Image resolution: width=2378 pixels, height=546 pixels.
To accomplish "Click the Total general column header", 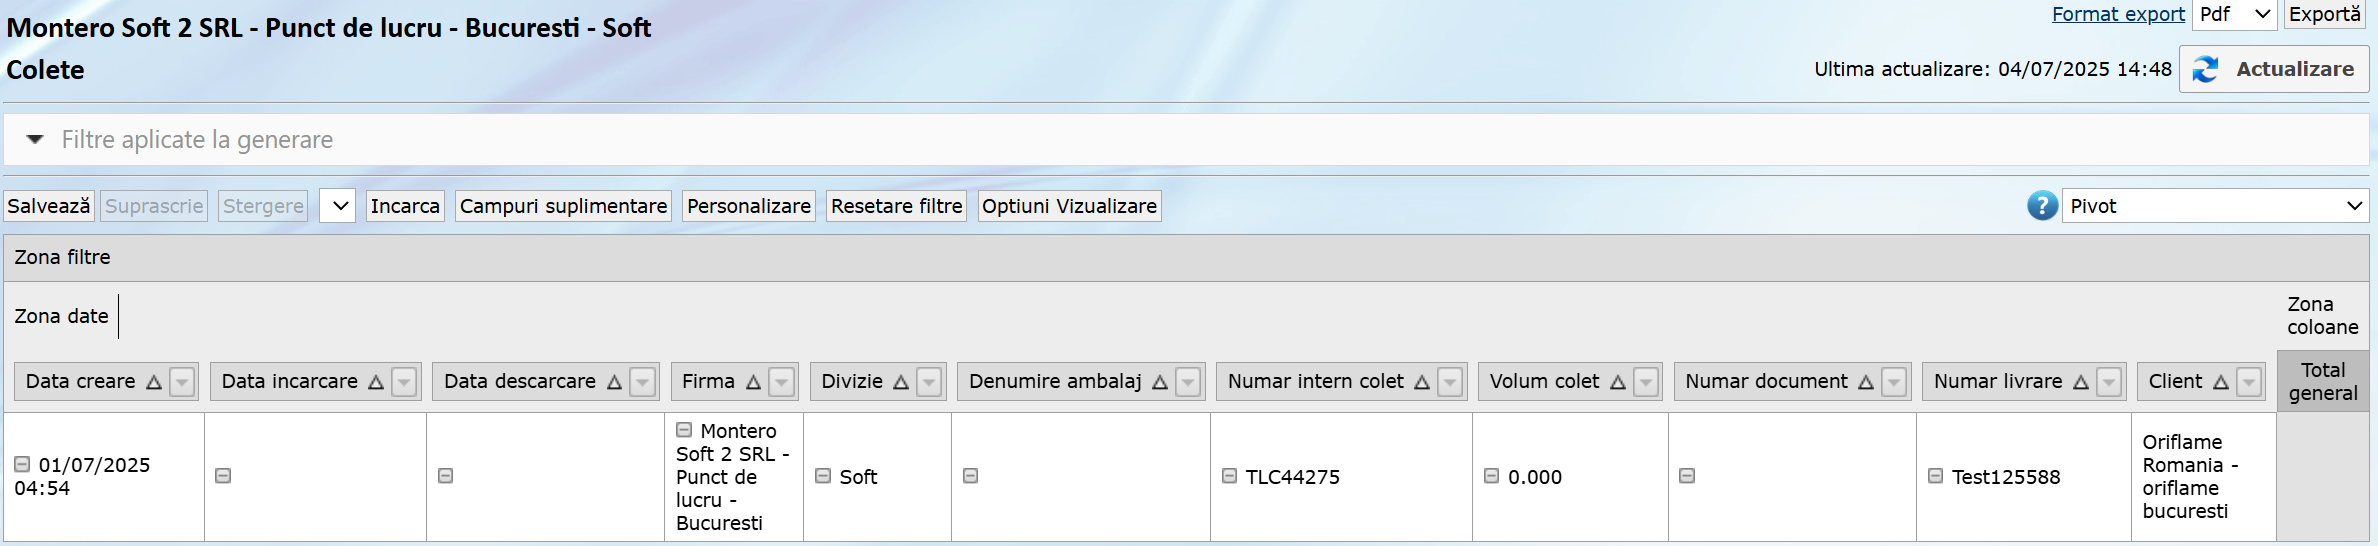I will (2322, 382).
